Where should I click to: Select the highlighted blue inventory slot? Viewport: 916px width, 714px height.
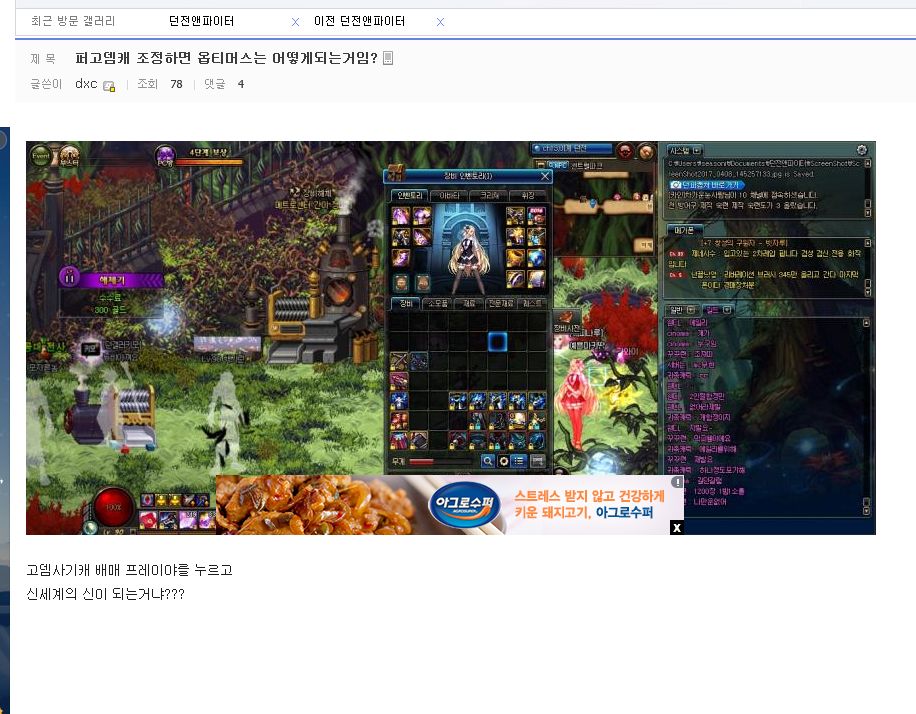tap(497, 341)
